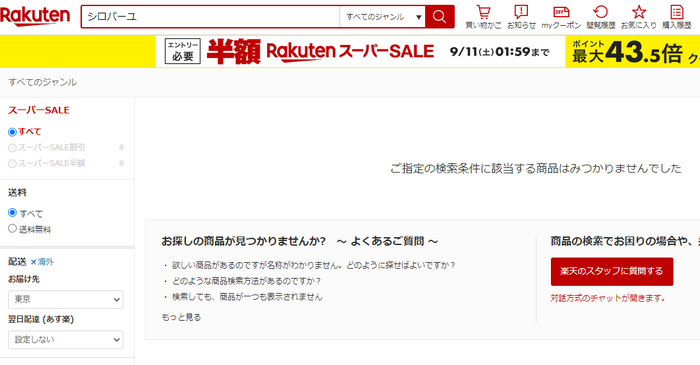Click the airplane icon next to 海外
The width and height of the screenshot is (700, 365).
coord(33,262)
